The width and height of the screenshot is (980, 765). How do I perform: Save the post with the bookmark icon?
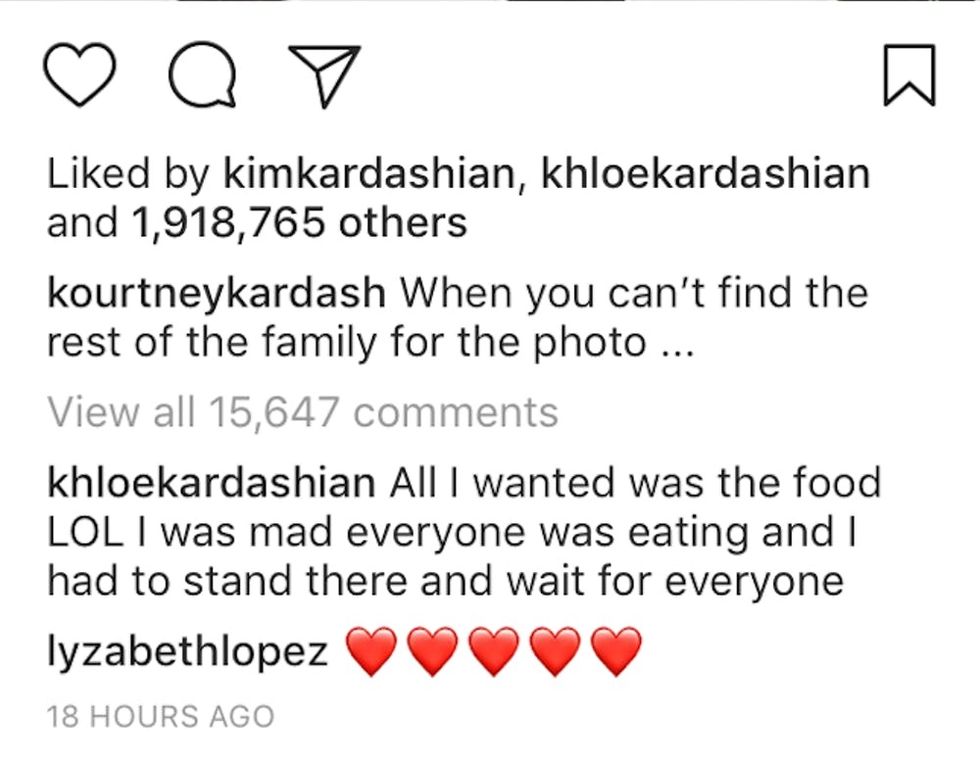(x=910, y=76)
